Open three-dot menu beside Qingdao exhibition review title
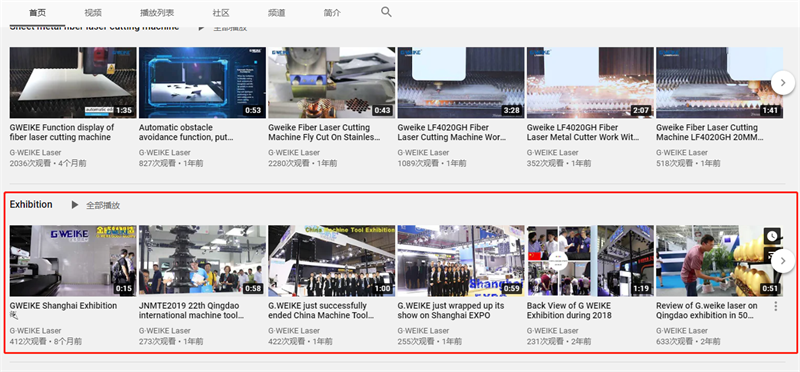 click(x=776, y=306)
